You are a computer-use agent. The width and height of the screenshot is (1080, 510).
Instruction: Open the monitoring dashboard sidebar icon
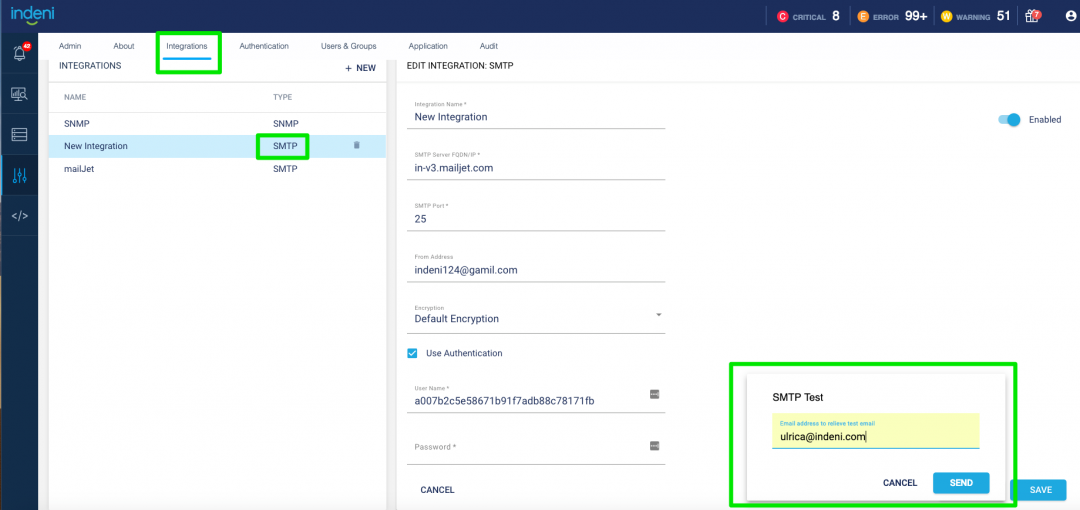pos(19,94)
